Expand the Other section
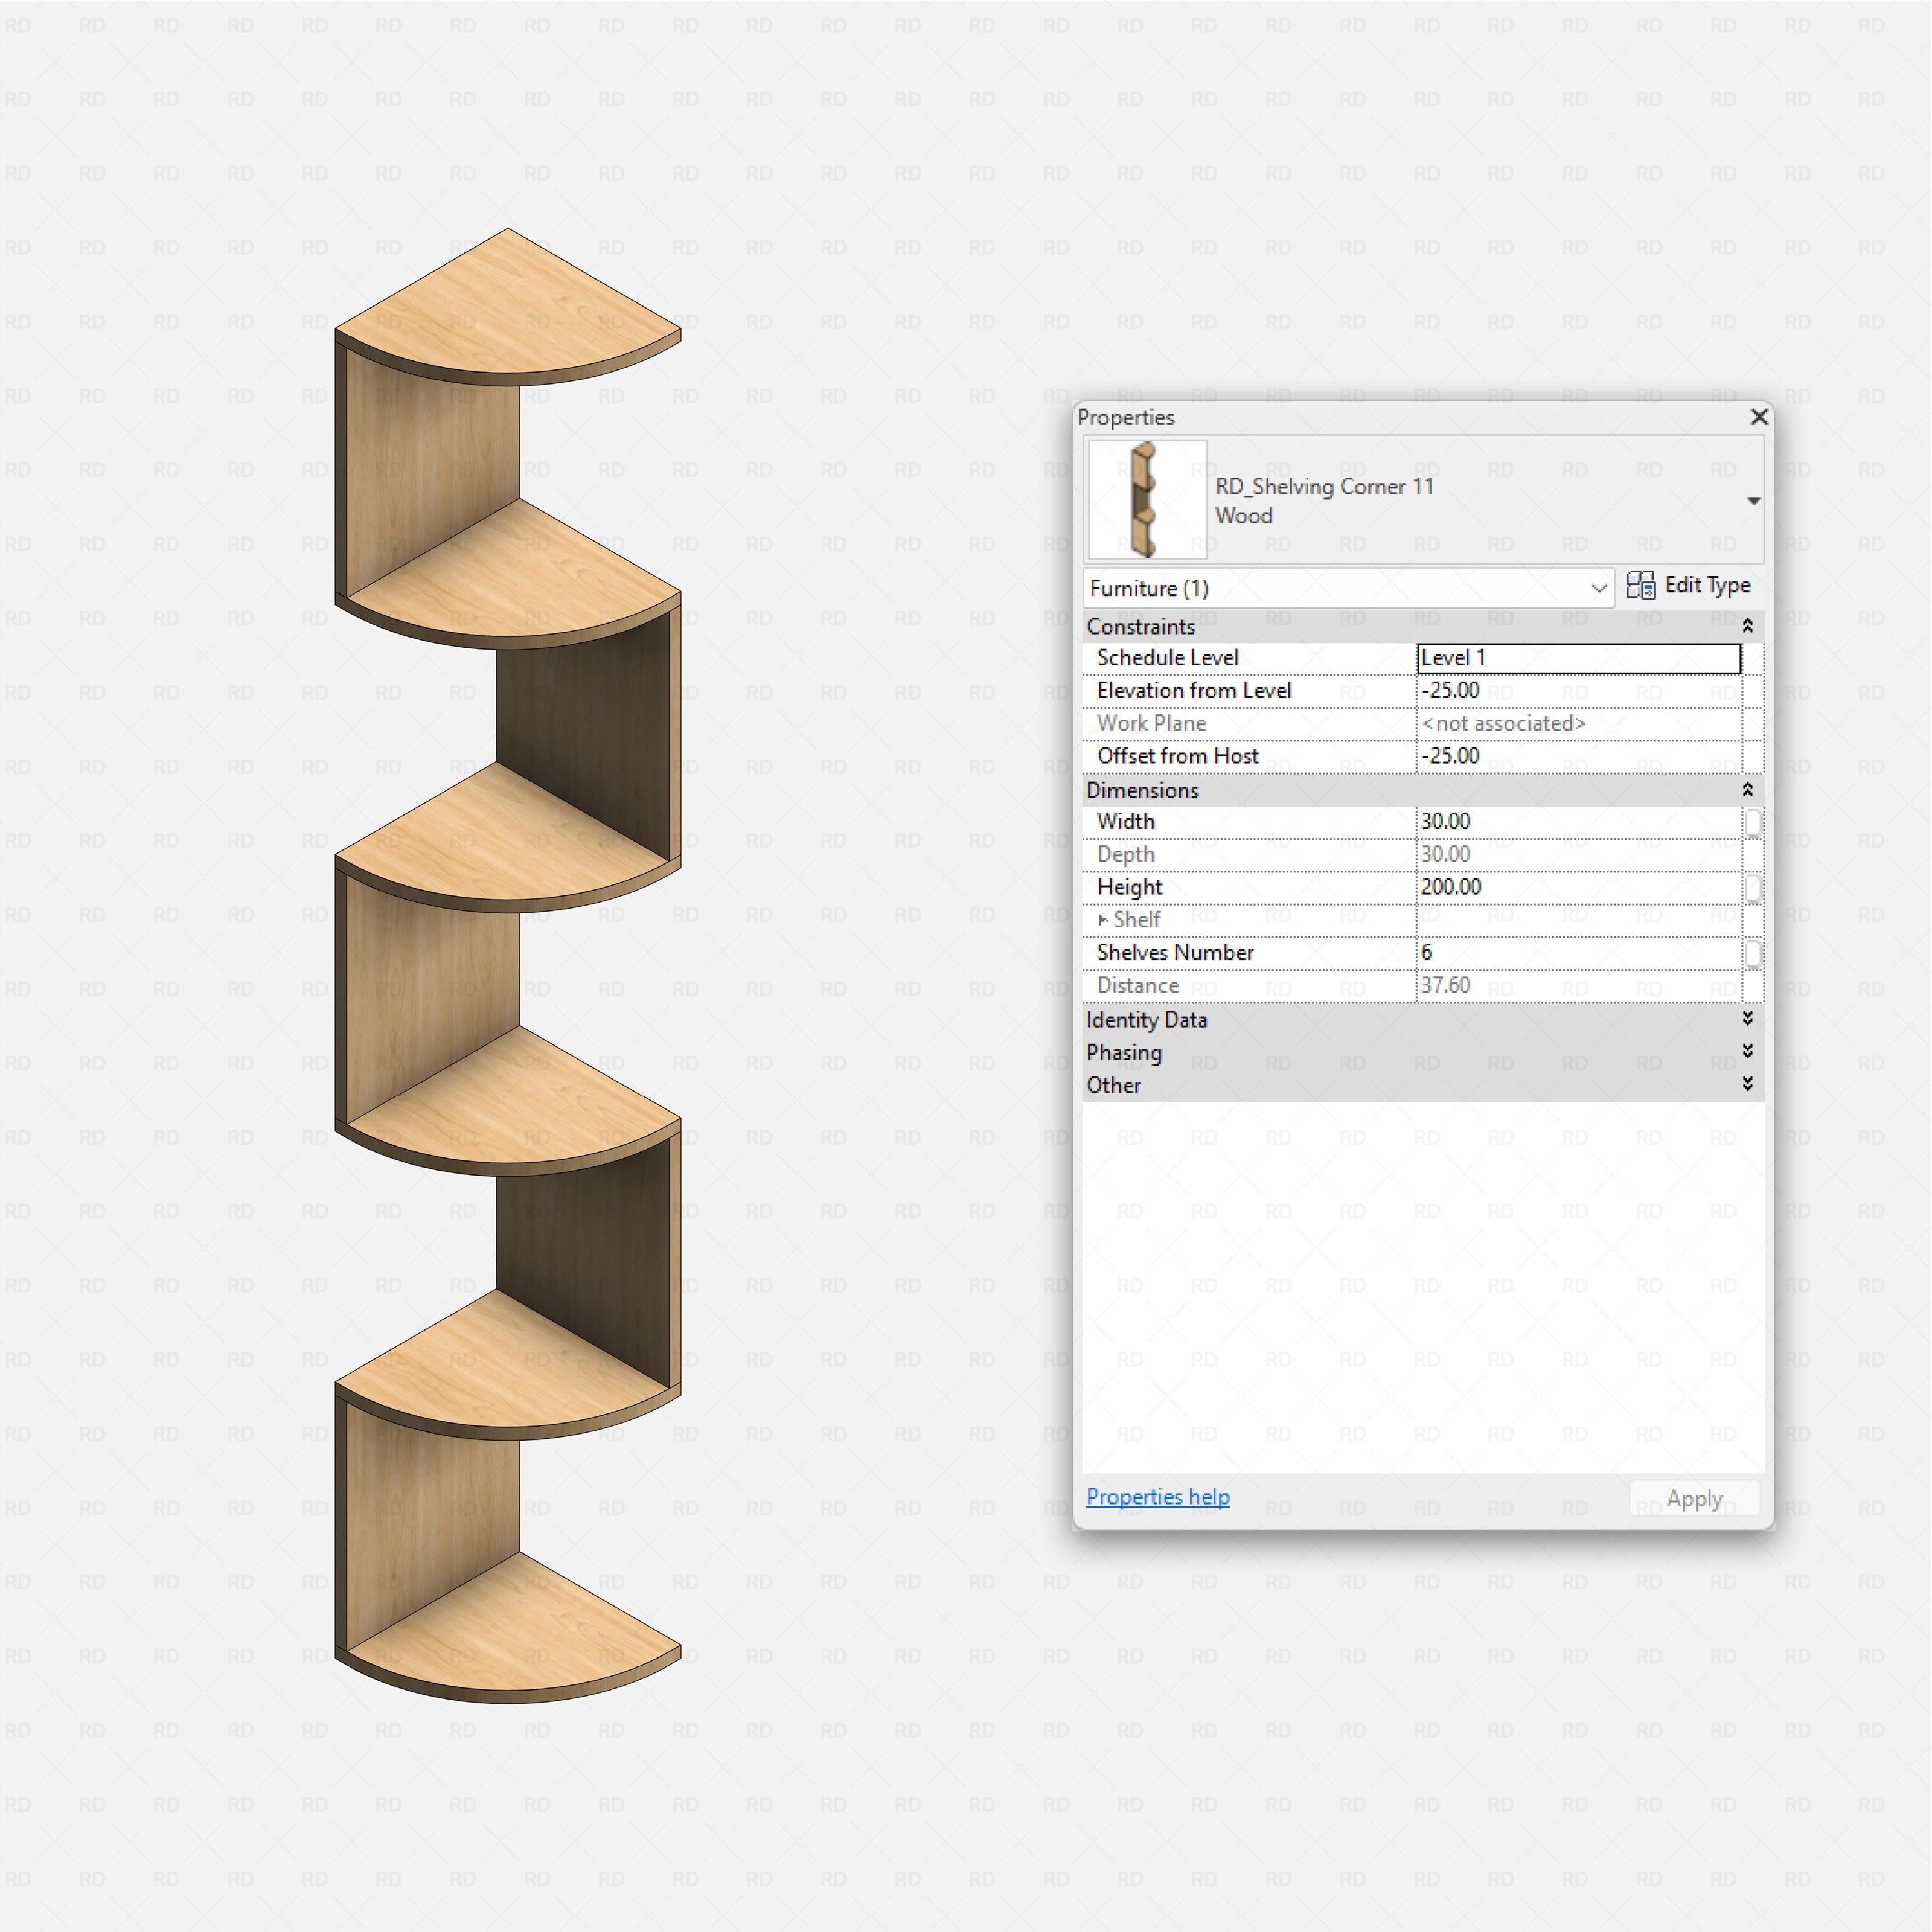This screenshot has height=1932, width=1932. pyautogui.click(x=1748, y=1084)
